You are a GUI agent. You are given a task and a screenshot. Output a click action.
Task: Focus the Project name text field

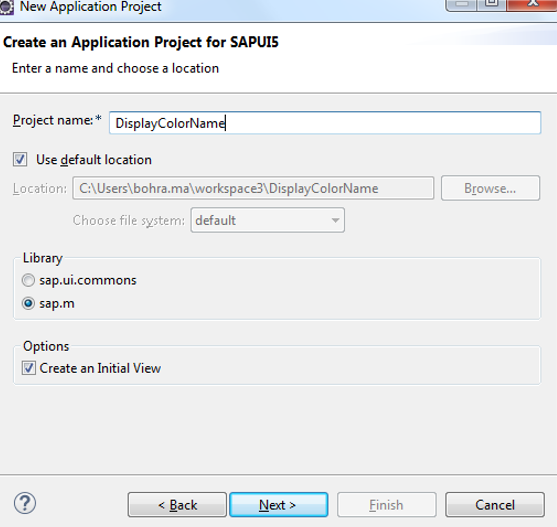pos(325,123)
